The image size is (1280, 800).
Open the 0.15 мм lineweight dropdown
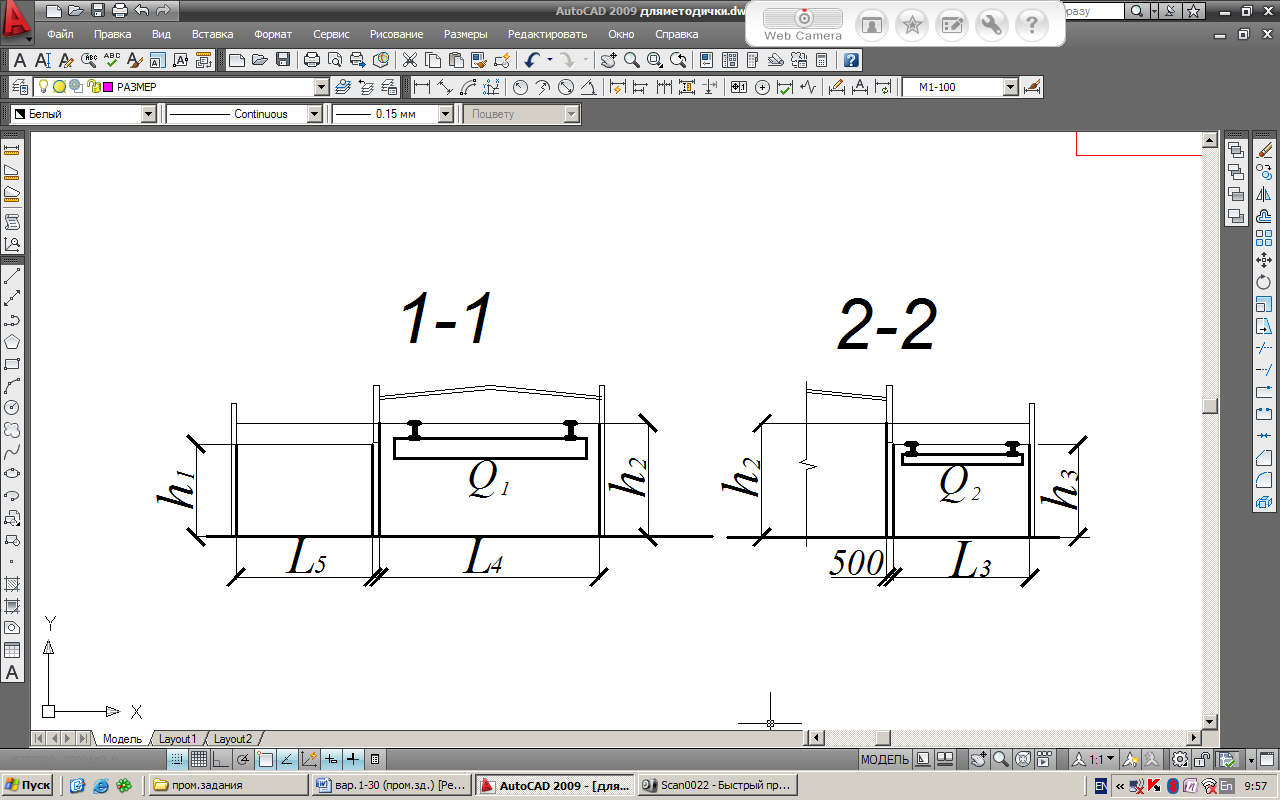click(x=446, y=114)
